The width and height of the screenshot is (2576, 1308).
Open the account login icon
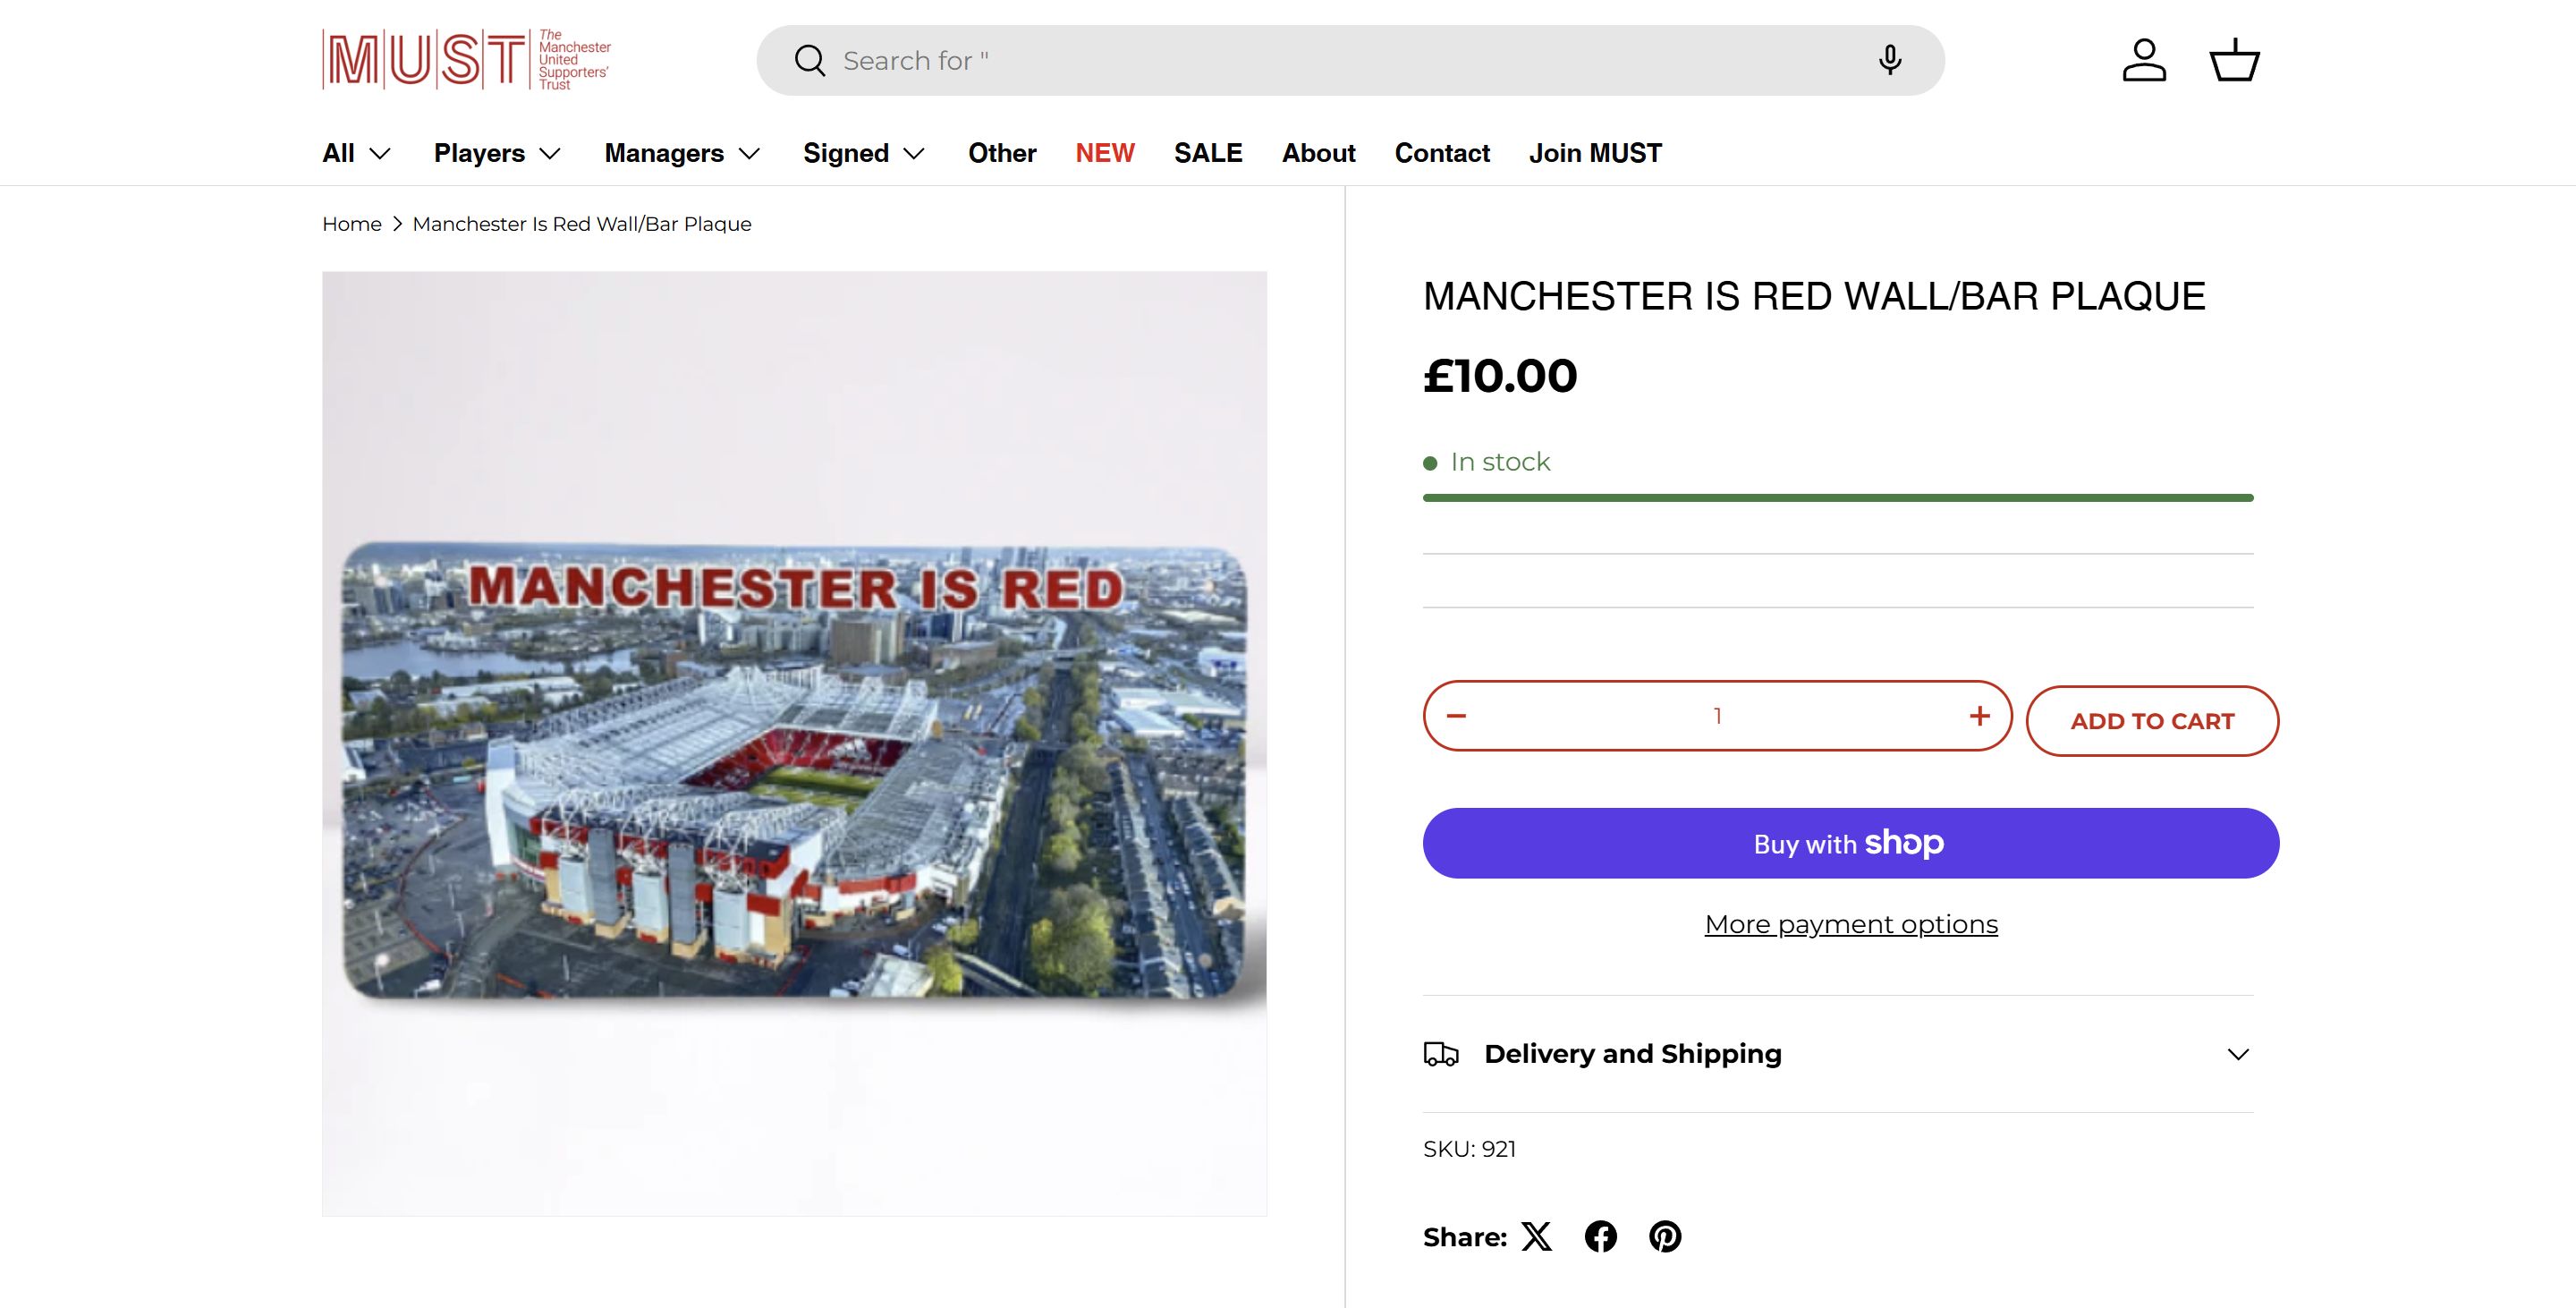click(2143, 60)
